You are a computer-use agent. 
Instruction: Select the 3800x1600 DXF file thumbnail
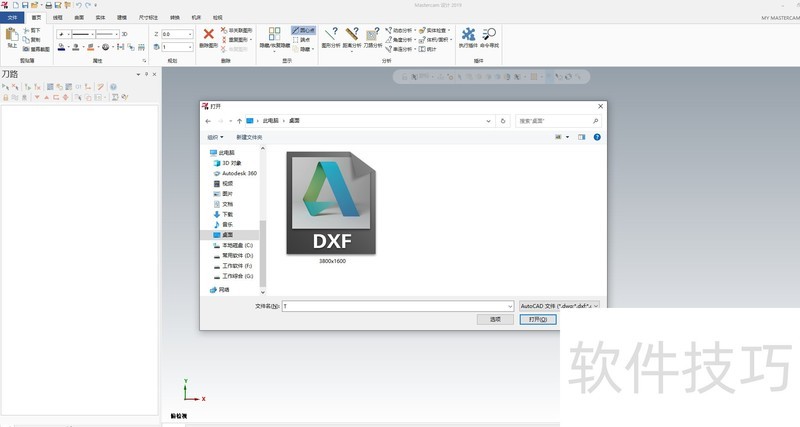tap(331, 203)
